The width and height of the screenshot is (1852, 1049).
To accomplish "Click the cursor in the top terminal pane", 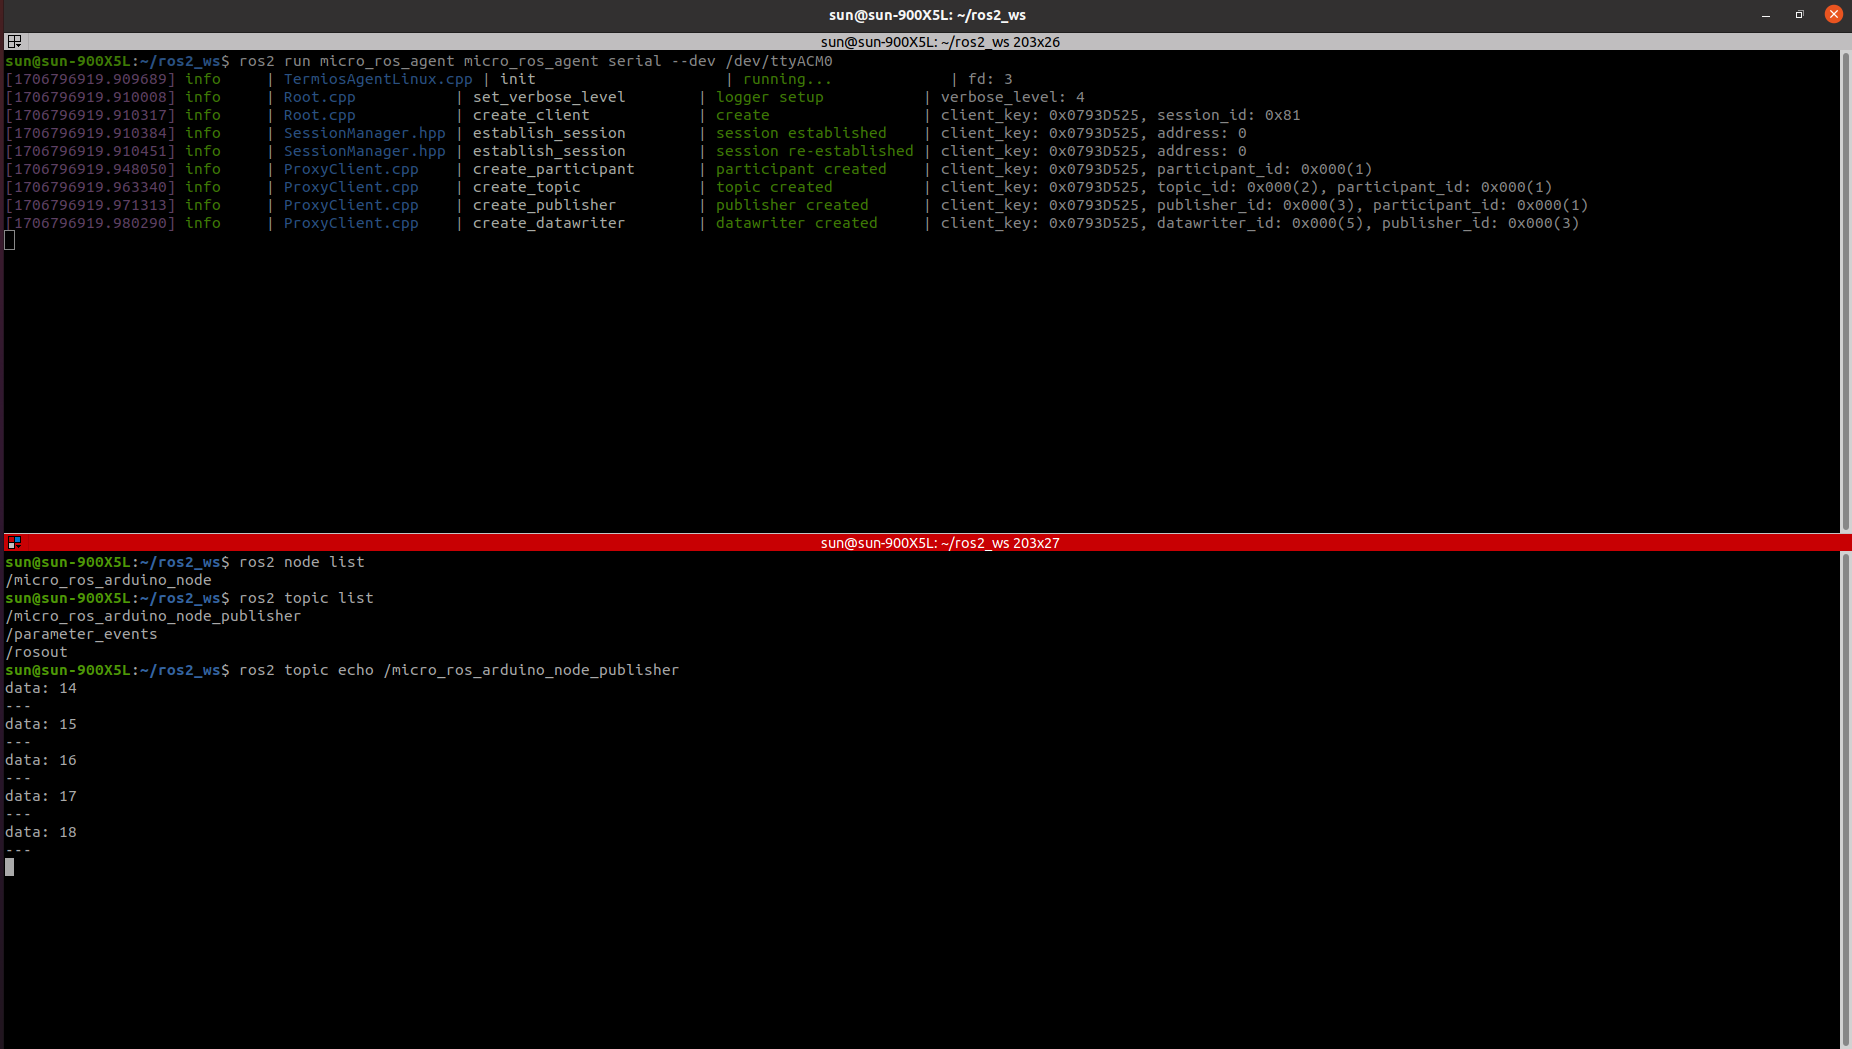I will pos(9,240).
